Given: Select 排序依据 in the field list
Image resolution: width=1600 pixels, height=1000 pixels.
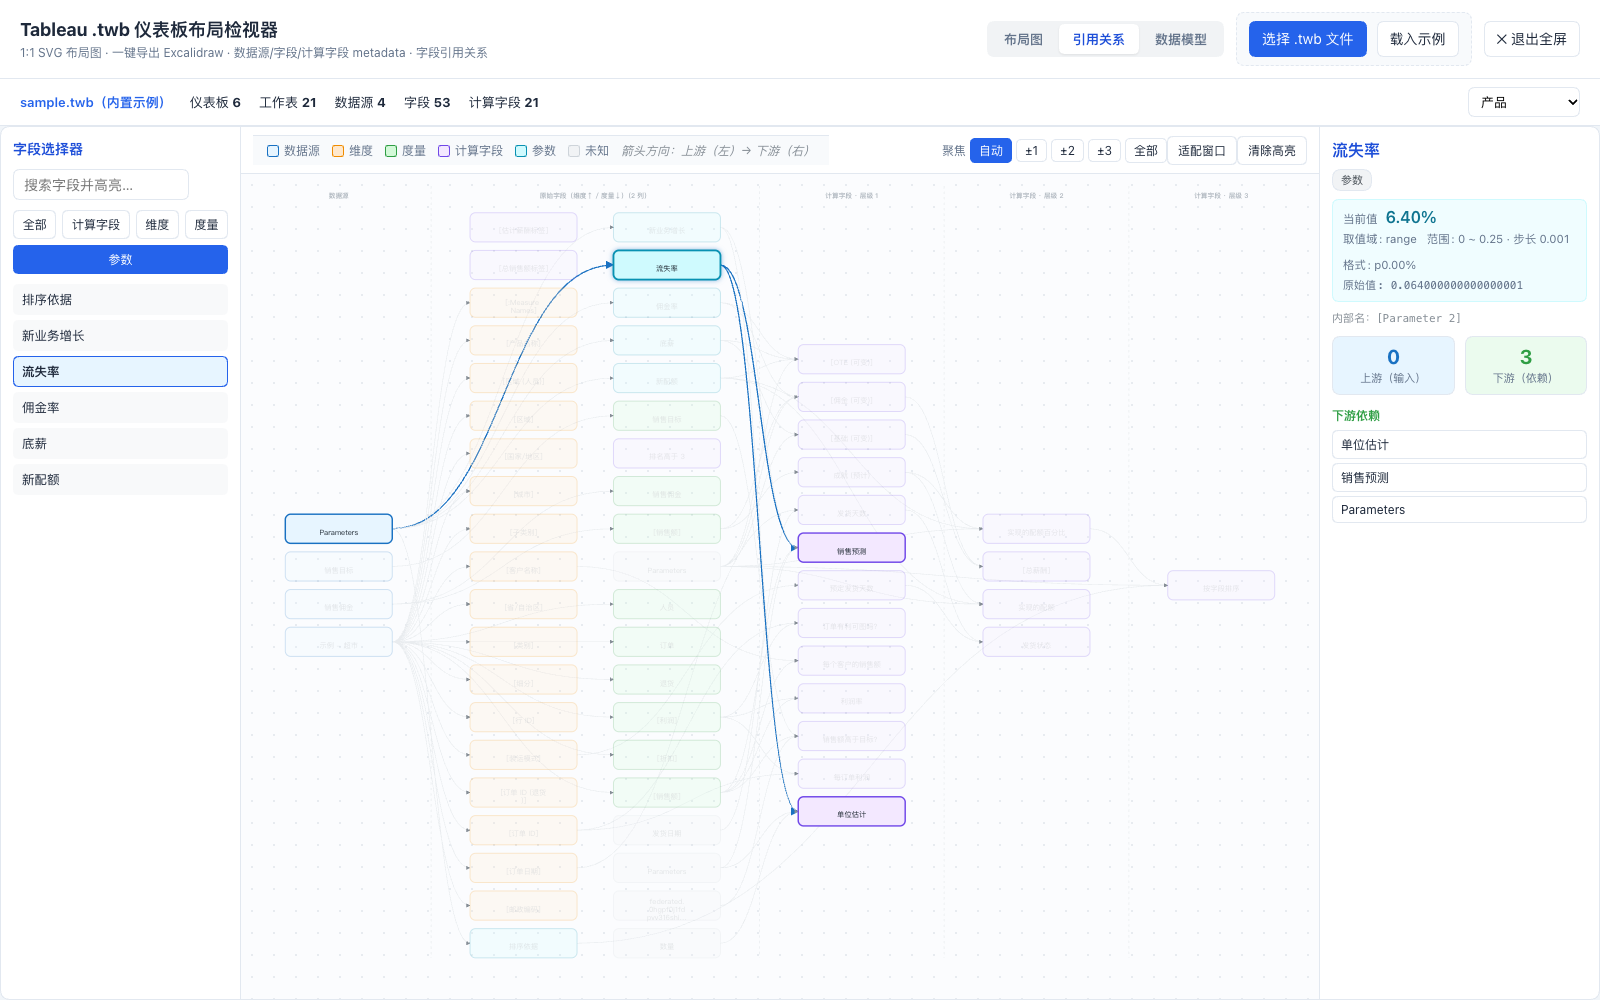Looking at the screenshot, I should tap(120, 300).
